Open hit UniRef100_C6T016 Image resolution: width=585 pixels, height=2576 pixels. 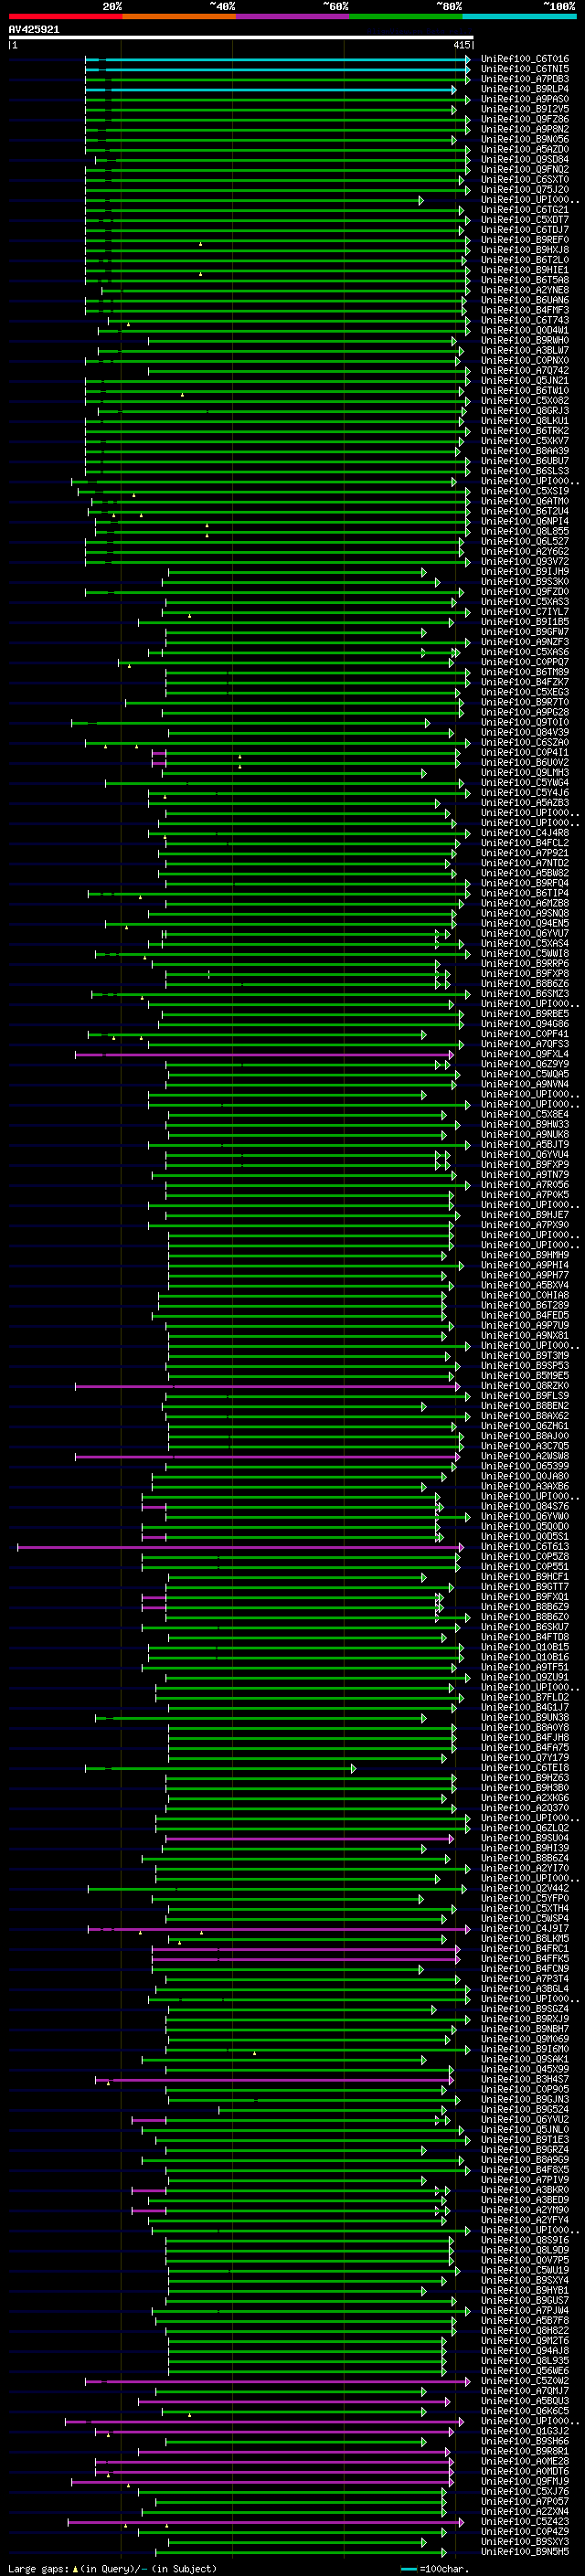click(x=525, y=59)
